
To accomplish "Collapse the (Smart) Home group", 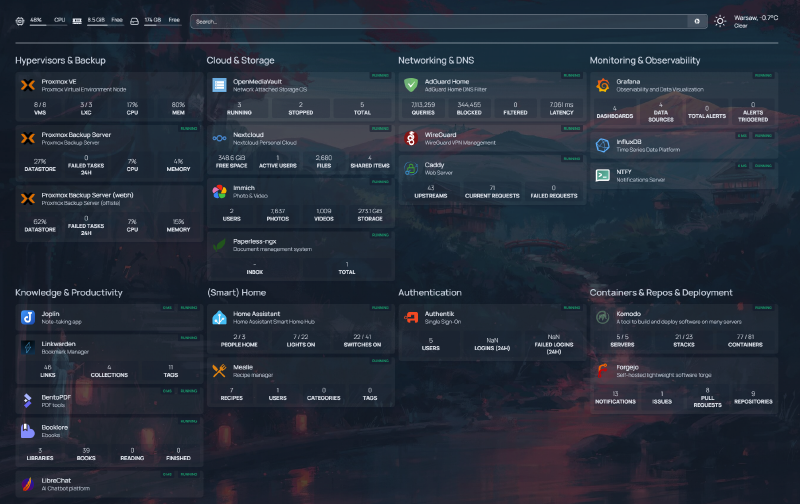I will point(236,292).
